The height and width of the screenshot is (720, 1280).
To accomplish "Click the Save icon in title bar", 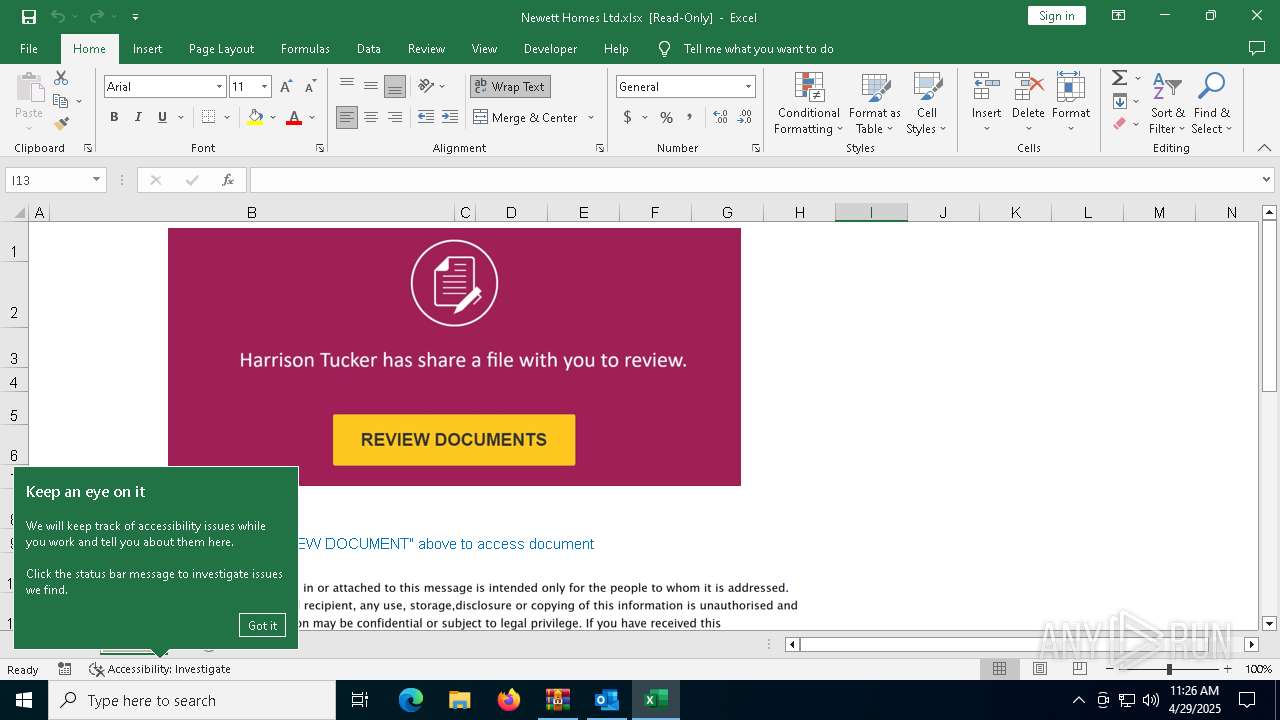I will click(29, 16).
